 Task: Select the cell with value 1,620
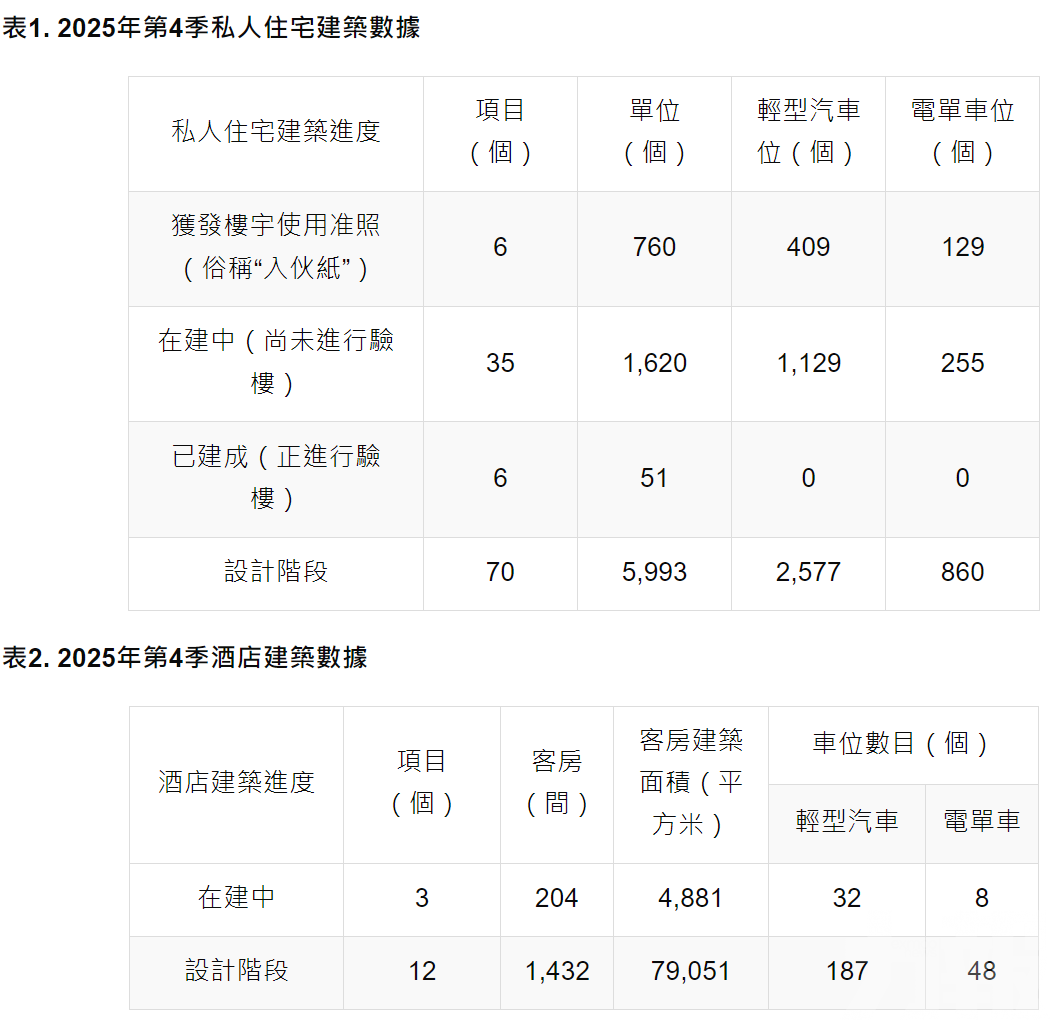point(654,363)
